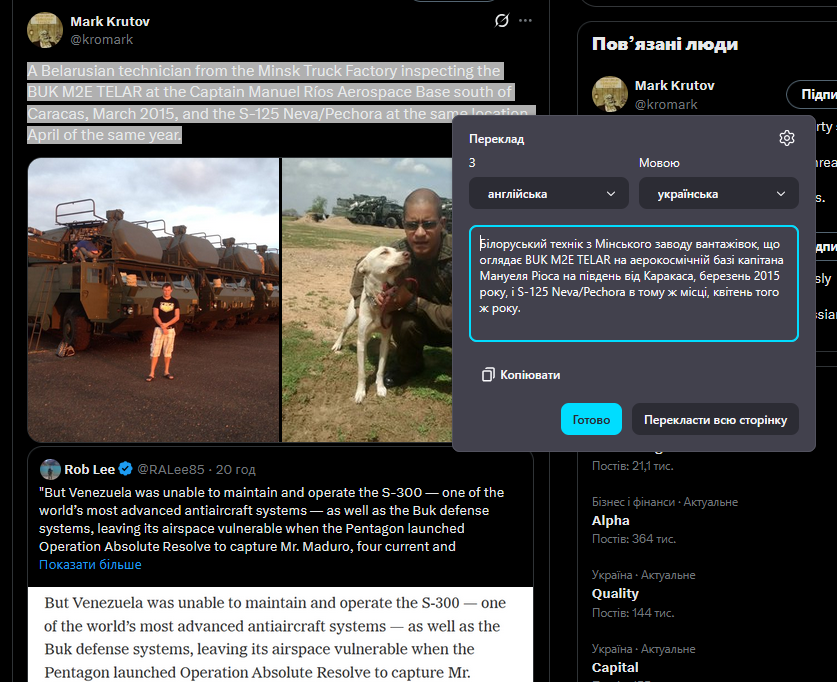The image size is (837, 682).
Task: Expand the source language dropdown showing англійська
Action: click(548, 193)
